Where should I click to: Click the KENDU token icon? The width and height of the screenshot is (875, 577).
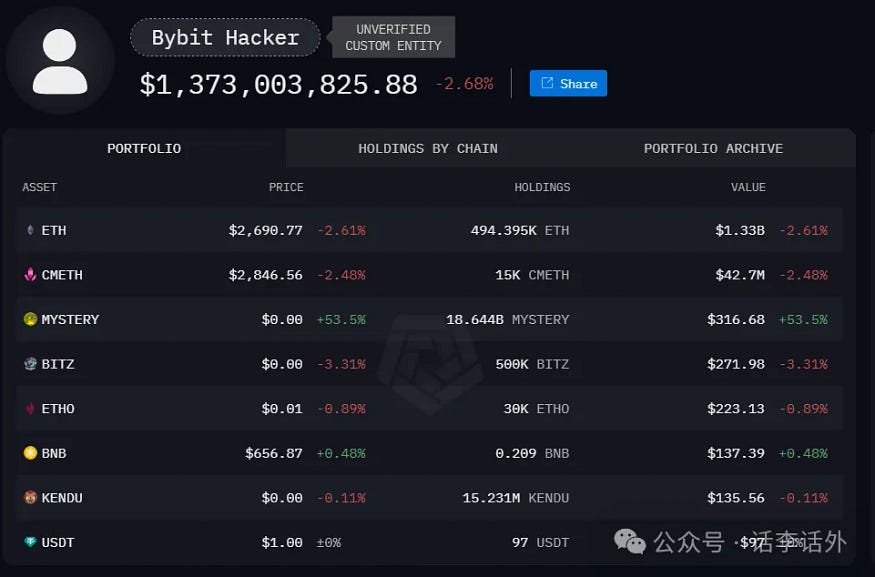(30, 498)
